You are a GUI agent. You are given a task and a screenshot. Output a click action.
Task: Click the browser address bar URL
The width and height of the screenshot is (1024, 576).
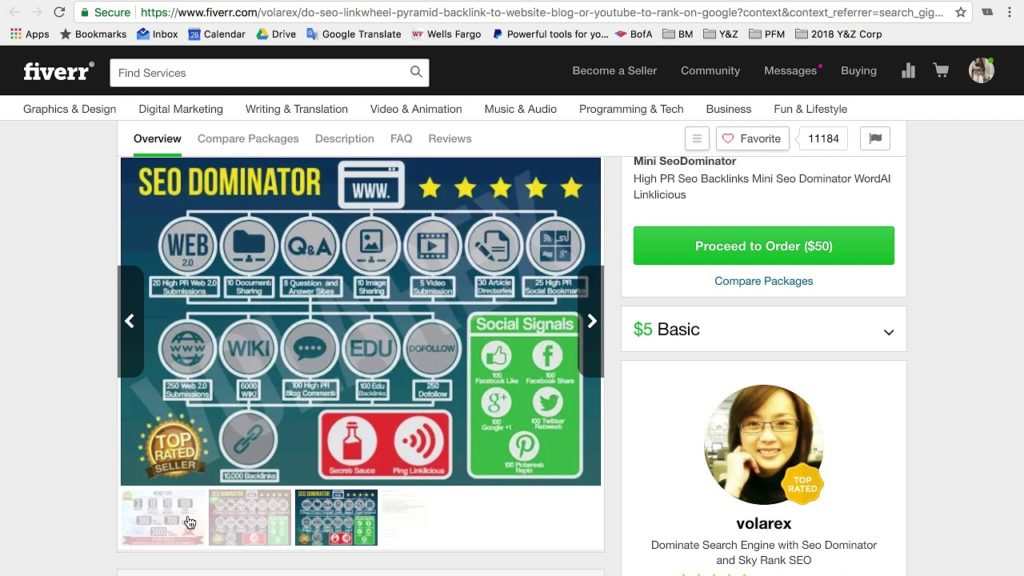click(542, 12)
